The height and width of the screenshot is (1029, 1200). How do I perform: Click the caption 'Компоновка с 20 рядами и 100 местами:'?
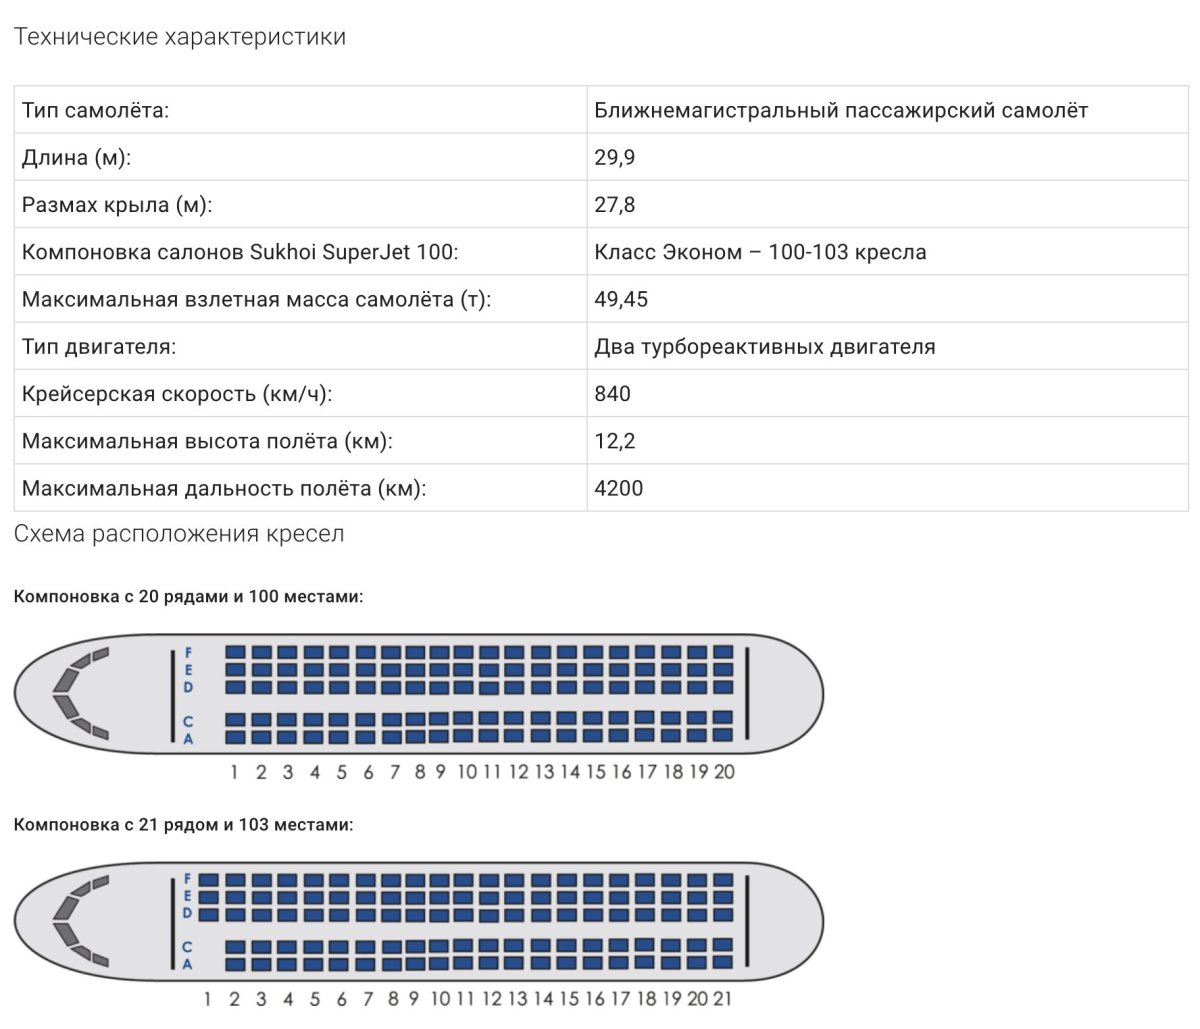click(189, 596)
